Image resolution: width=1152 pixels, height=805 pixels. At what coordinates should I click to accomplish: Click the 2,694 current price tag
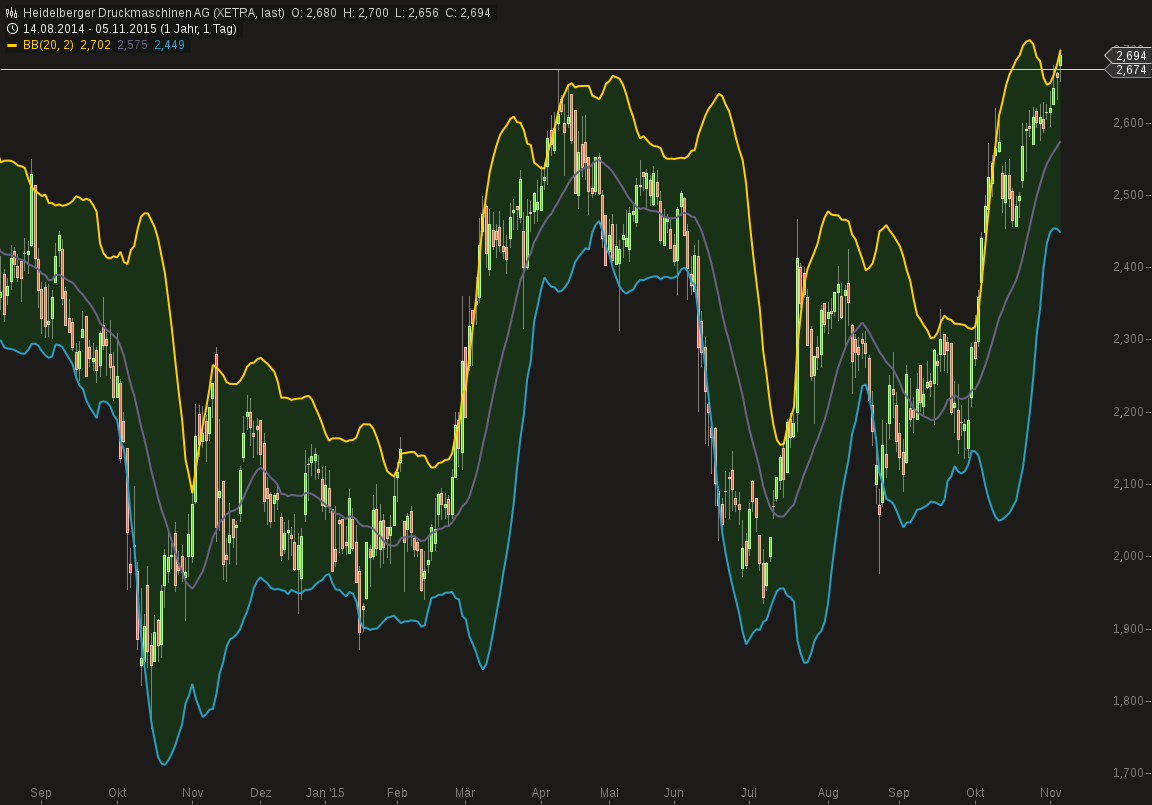pyautogui.click(x=1127, y=56)
